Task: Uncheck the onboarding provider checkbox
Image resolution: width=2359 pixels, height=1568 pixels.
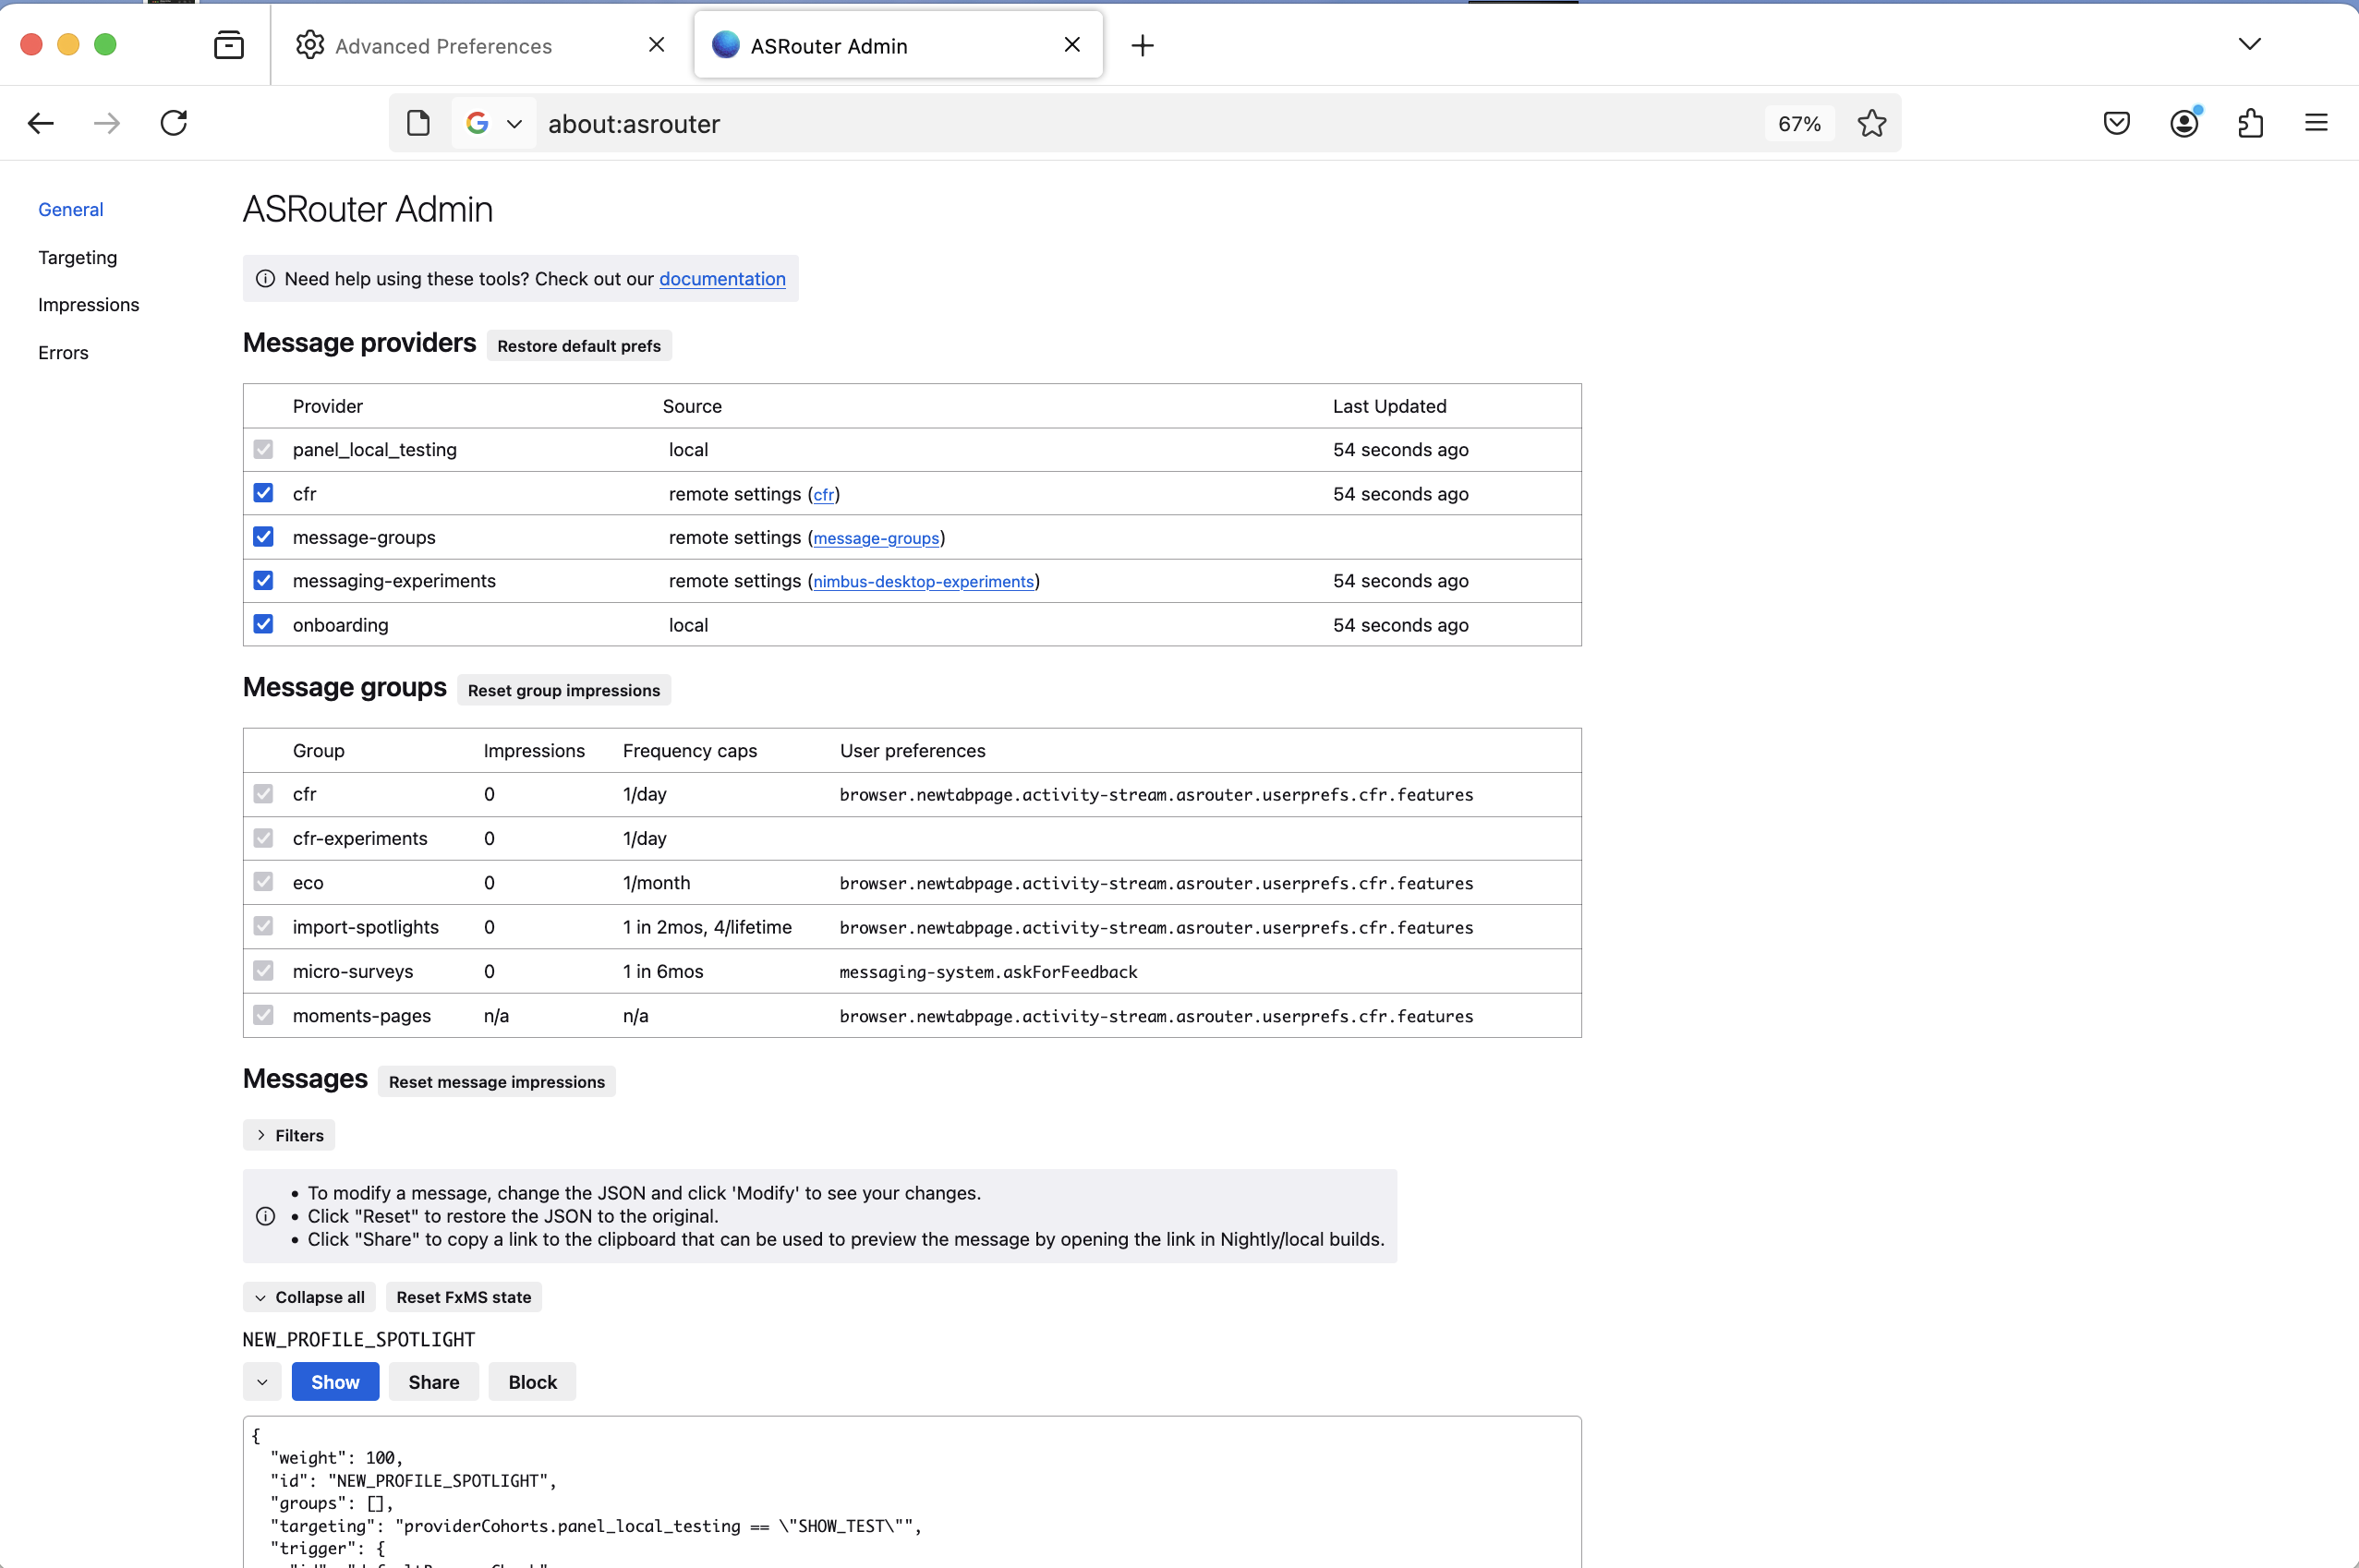Action: (x=263, y=623)
